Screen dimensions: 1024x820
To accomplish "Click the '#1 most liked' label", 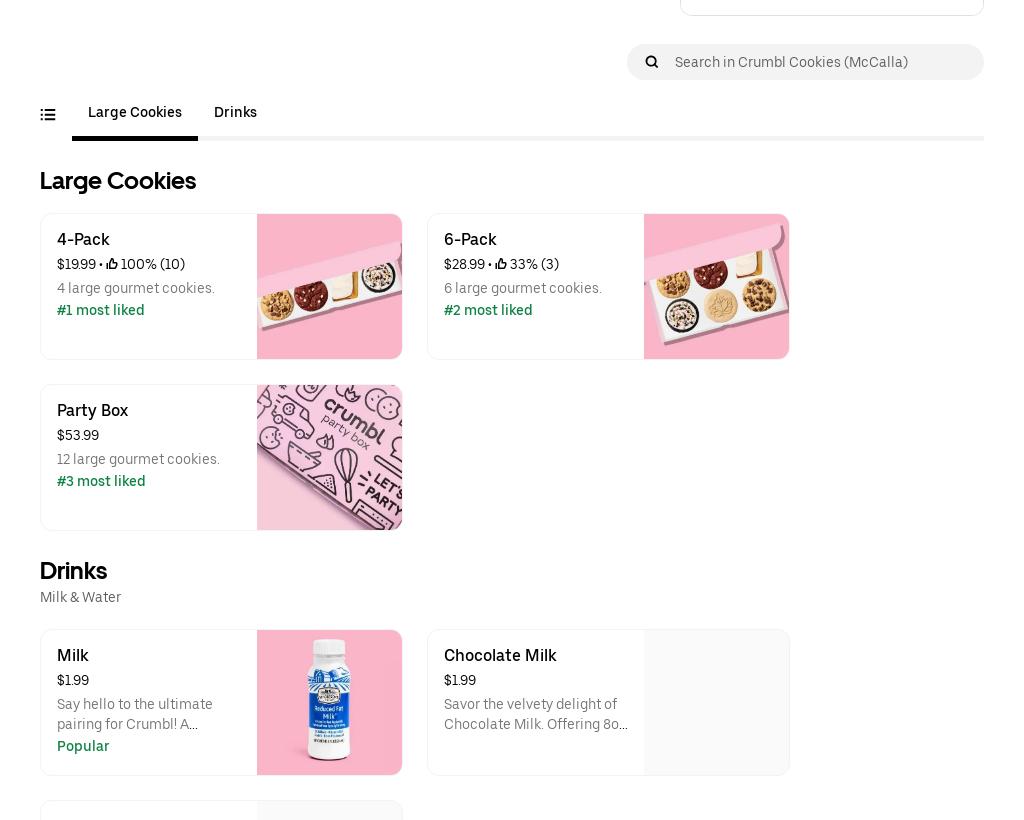I will pos(101,311).
